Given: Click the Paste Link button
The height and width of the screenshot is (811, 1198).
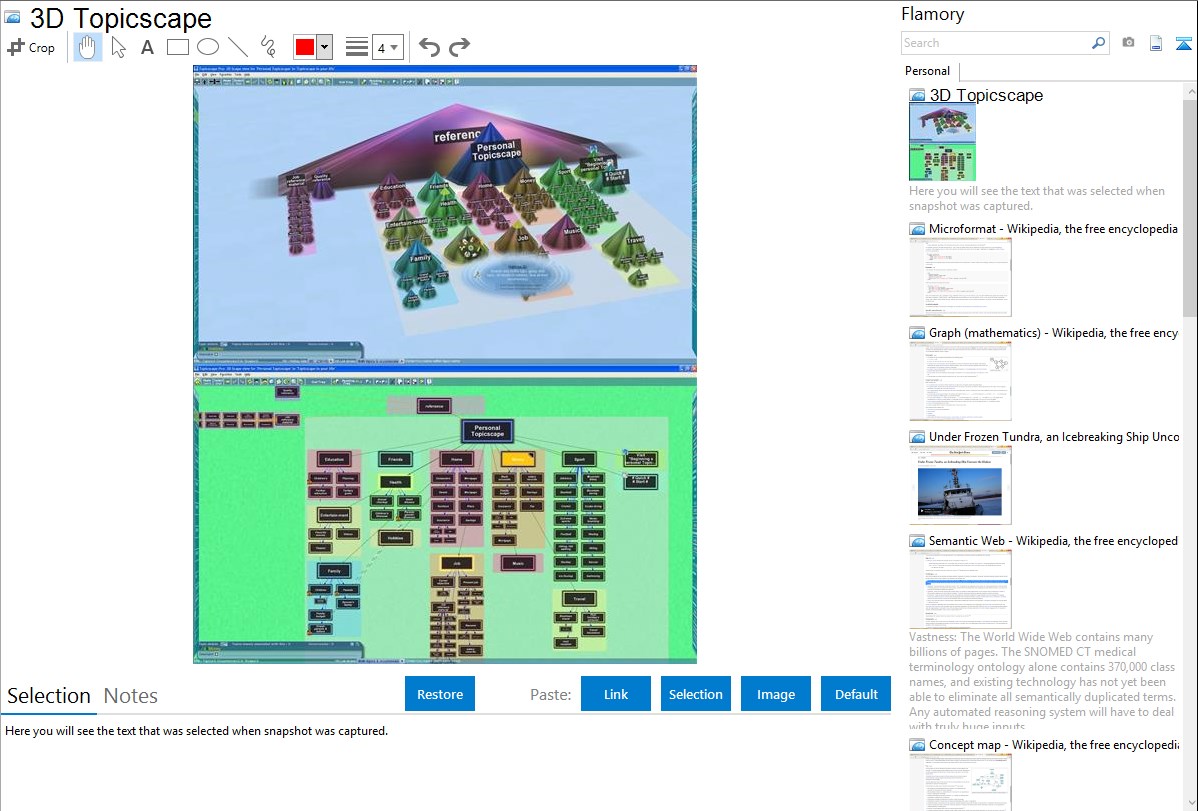Looking at the screenshot, I should 616,694.
